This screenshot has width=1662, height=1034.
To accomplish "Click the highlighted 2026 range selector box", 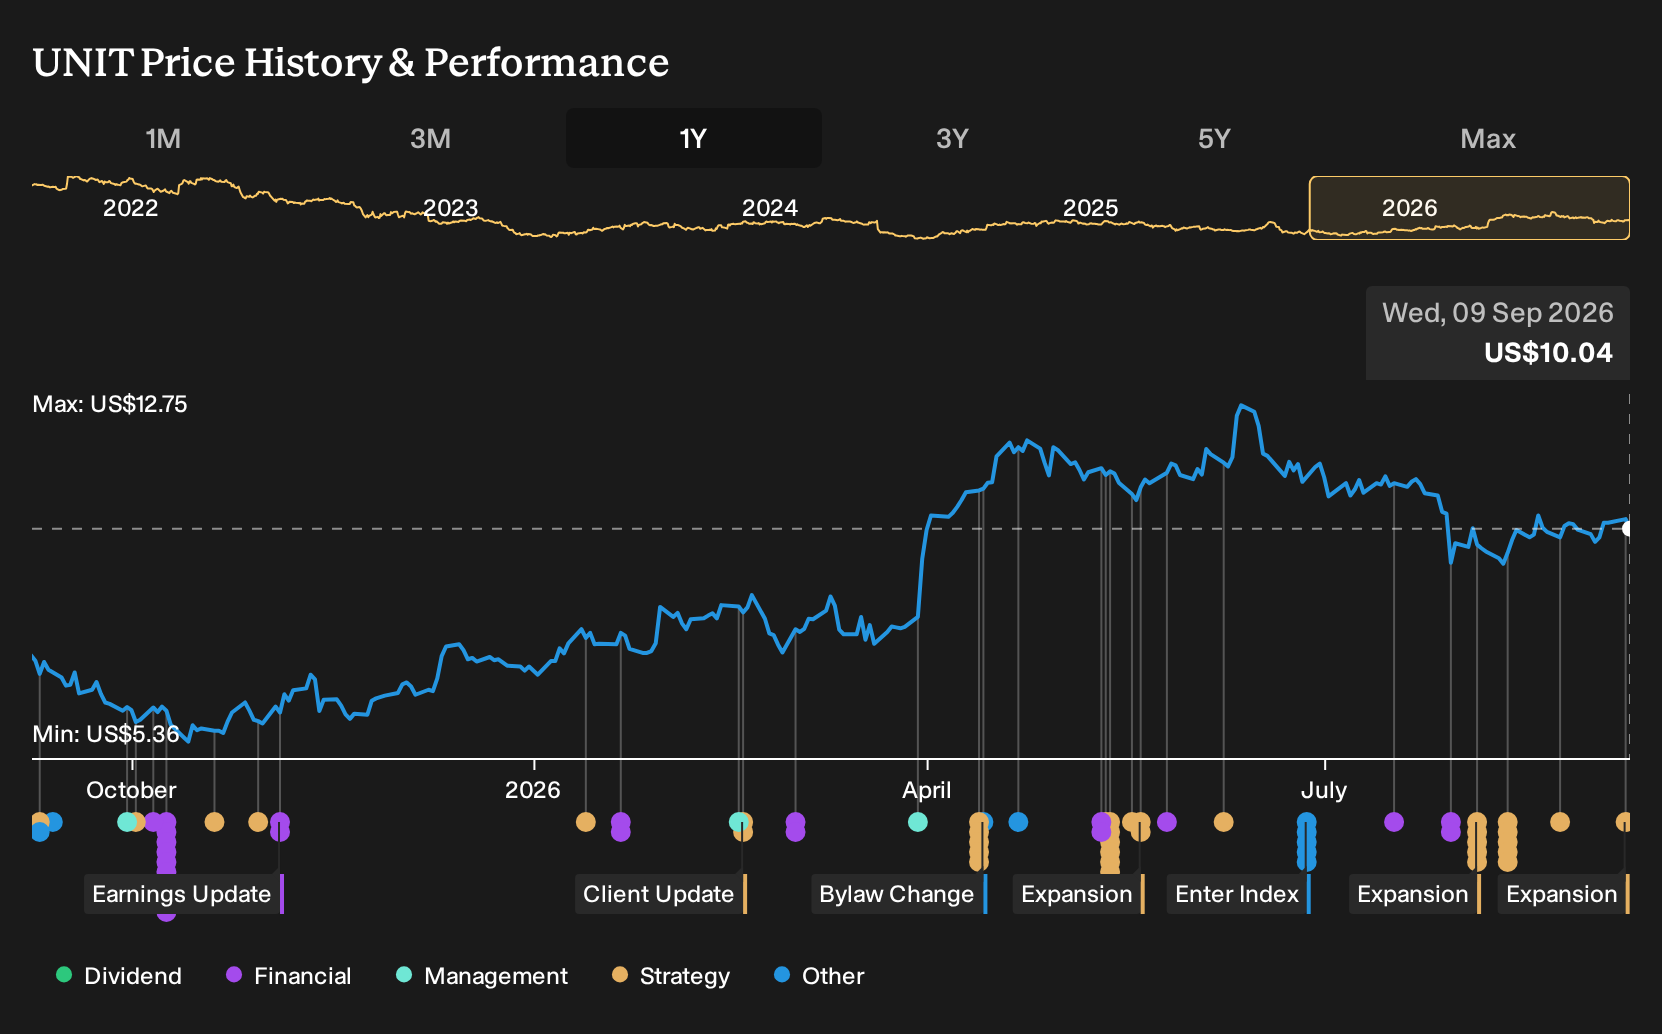I will [x=1469, y=208].
